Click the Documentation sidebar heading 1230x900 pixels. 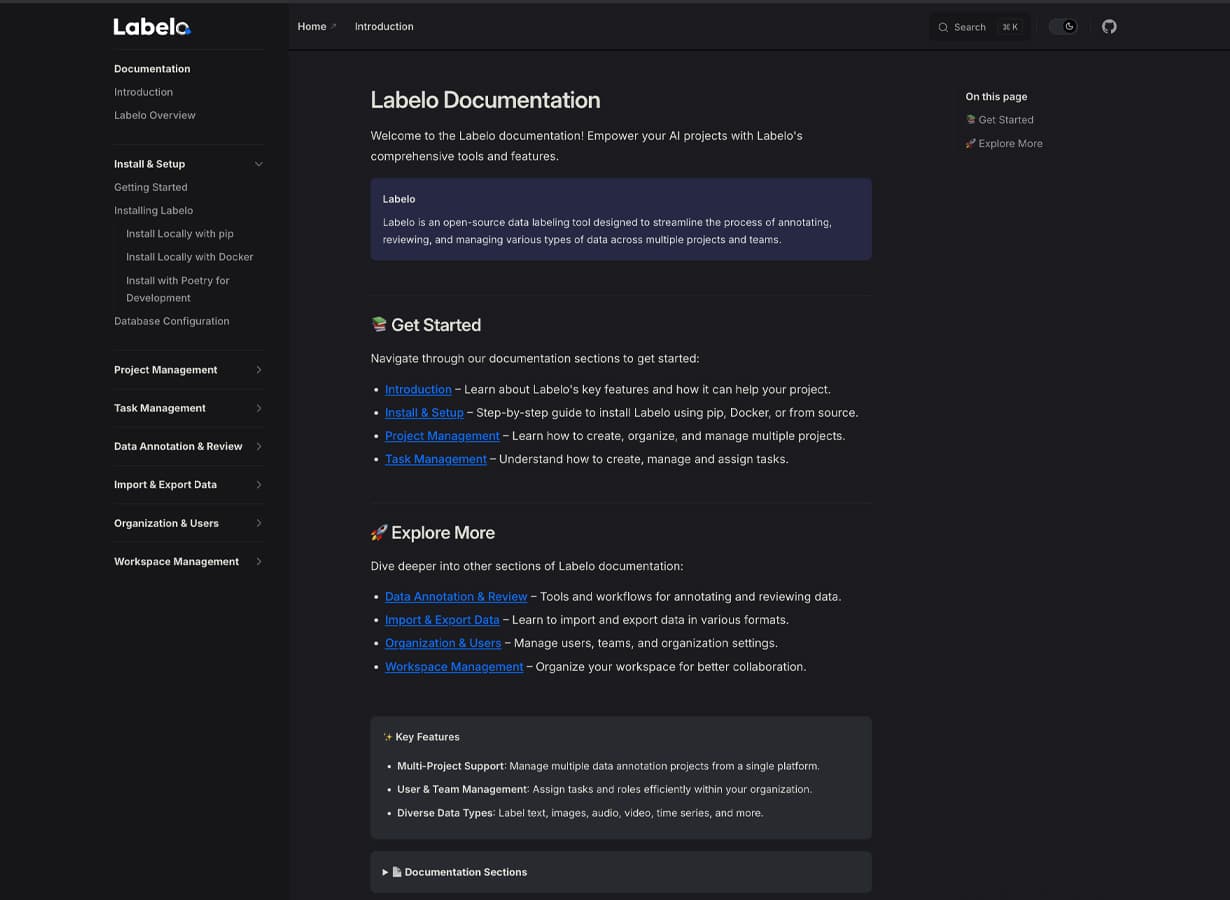tap(152, 69)
